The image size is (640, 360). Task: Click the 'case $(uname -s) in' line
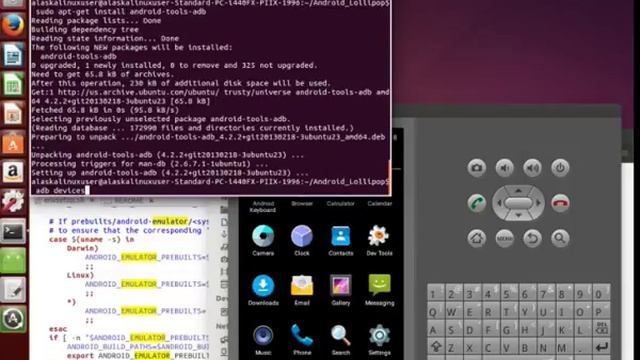(91, 240)
